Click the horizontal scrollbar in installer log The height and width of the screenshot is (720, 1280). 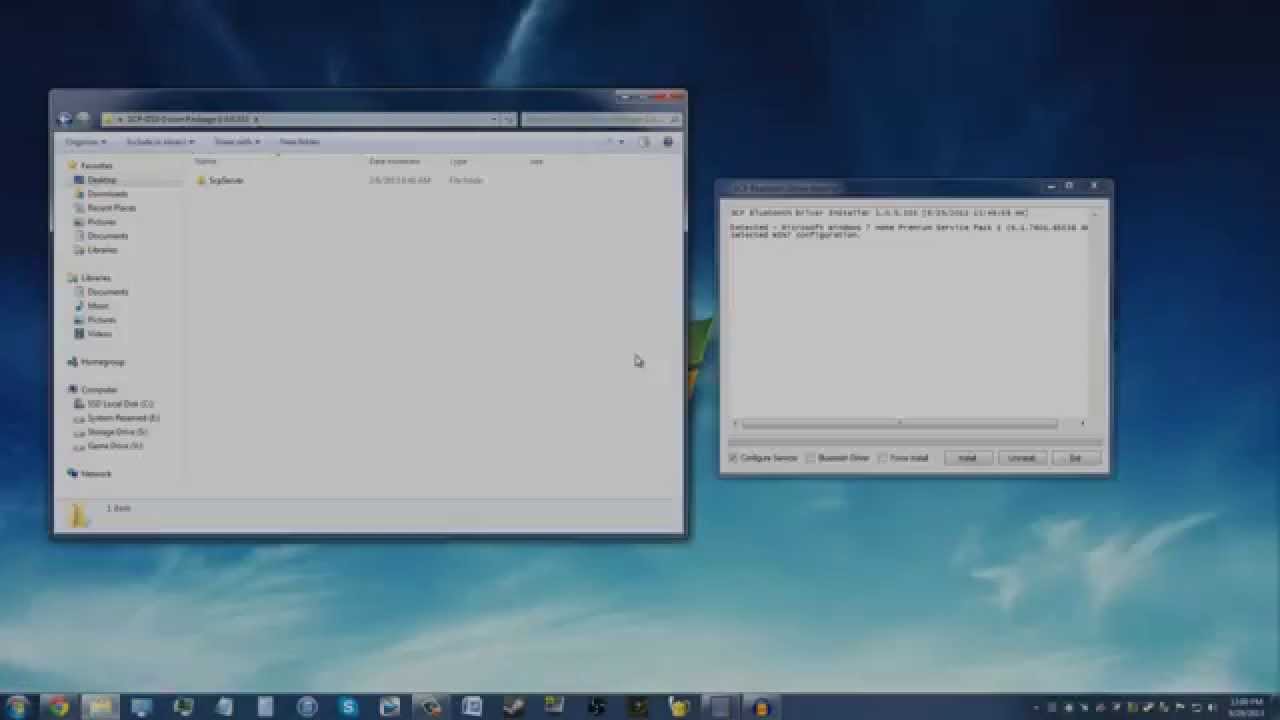point(899,424)
